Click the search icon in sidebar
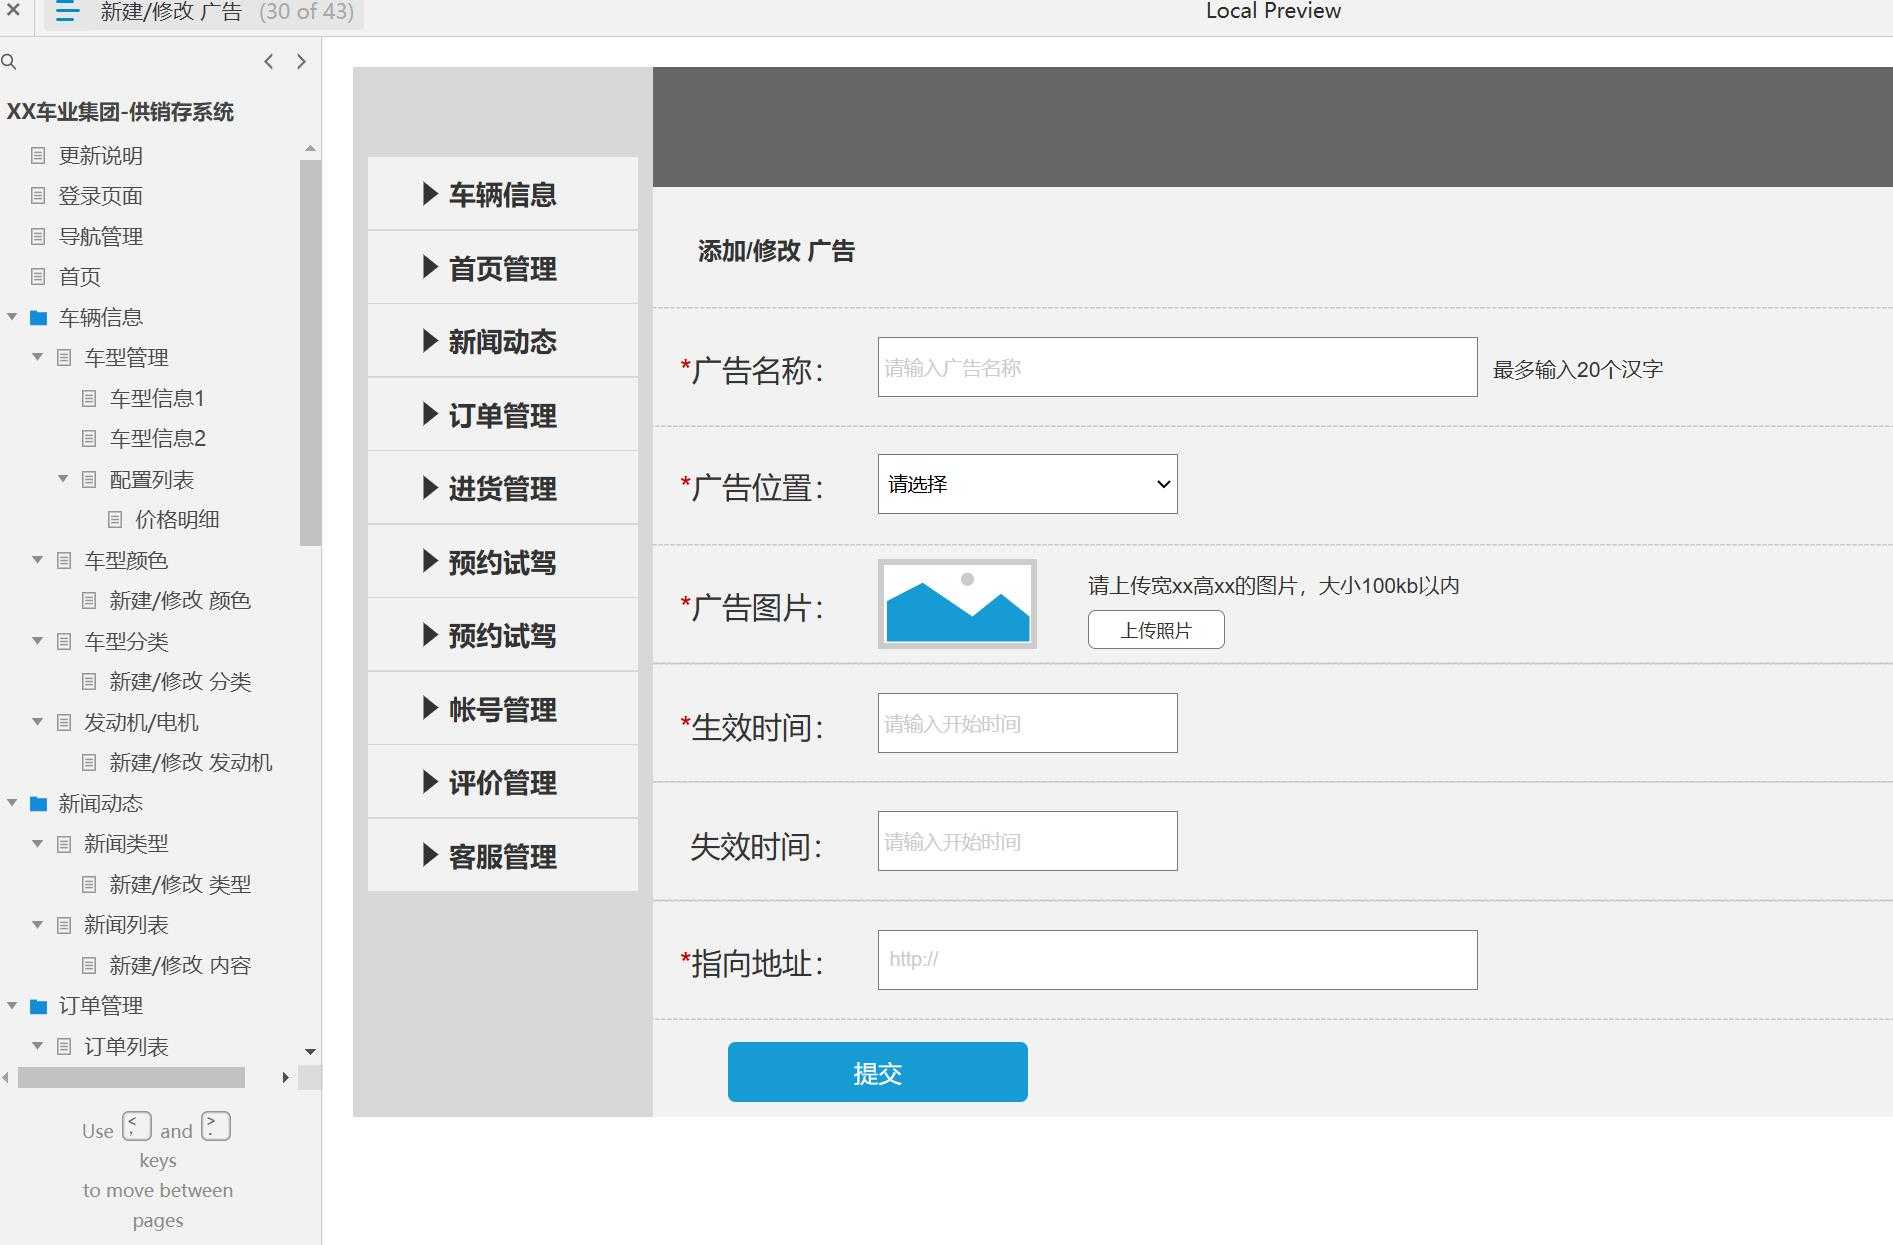Viewport: 1893px width, 1245px height. (x=10, y=61)
